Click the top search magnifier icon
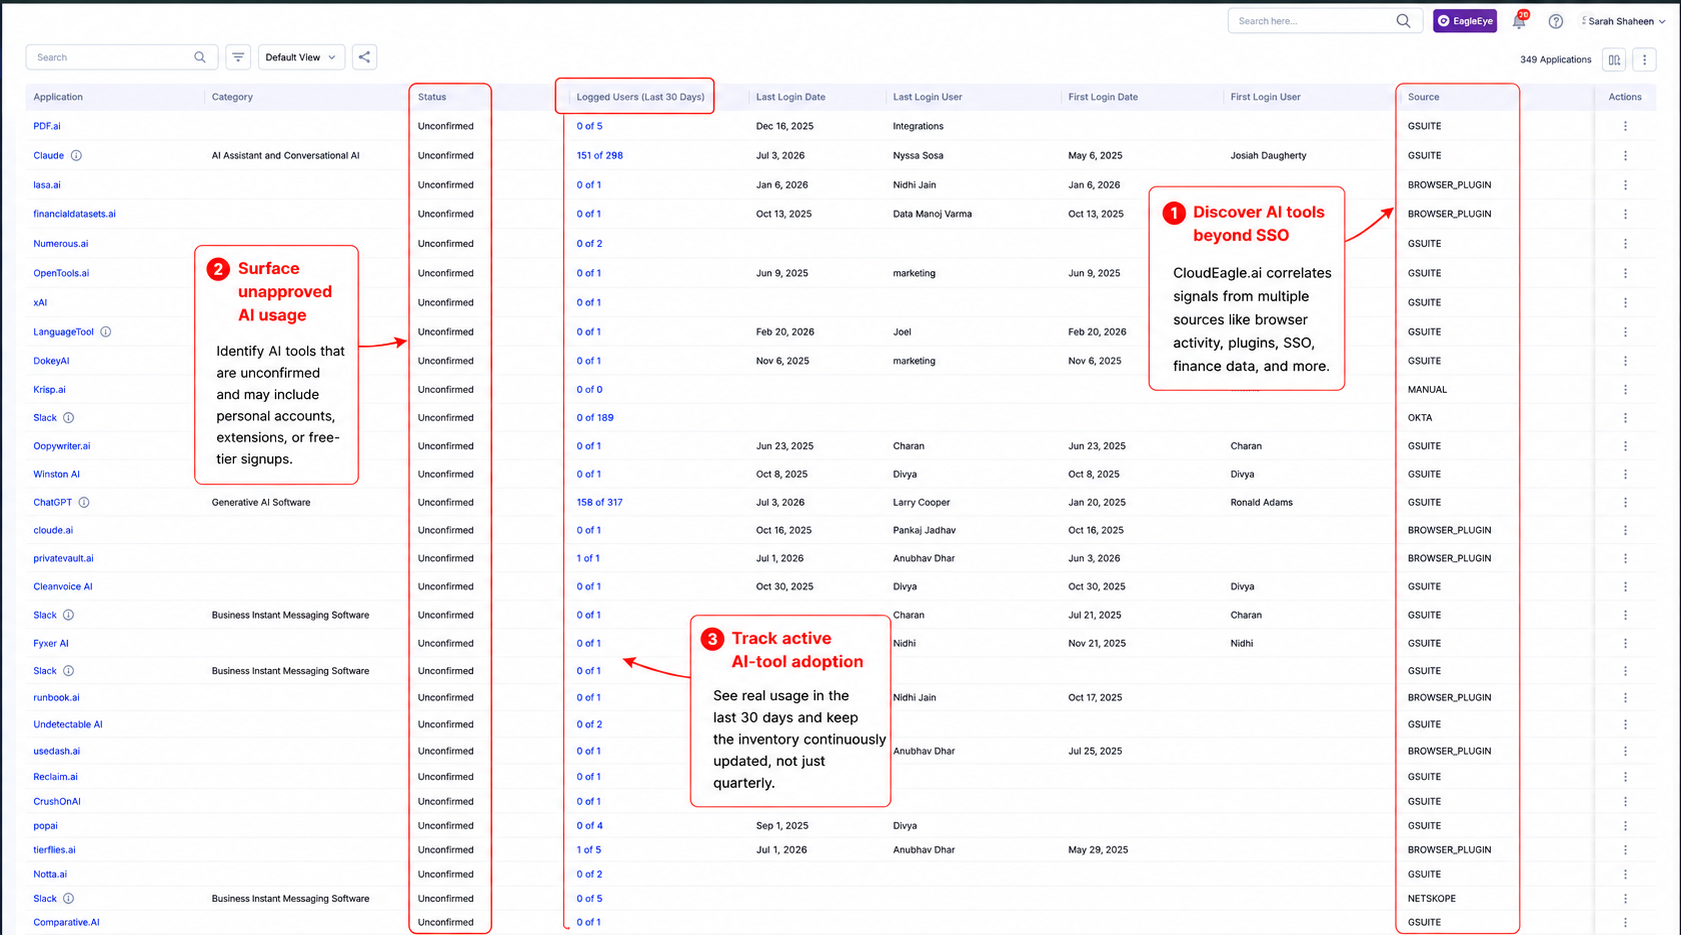 pyautogui.click(x=1403, y=21)
